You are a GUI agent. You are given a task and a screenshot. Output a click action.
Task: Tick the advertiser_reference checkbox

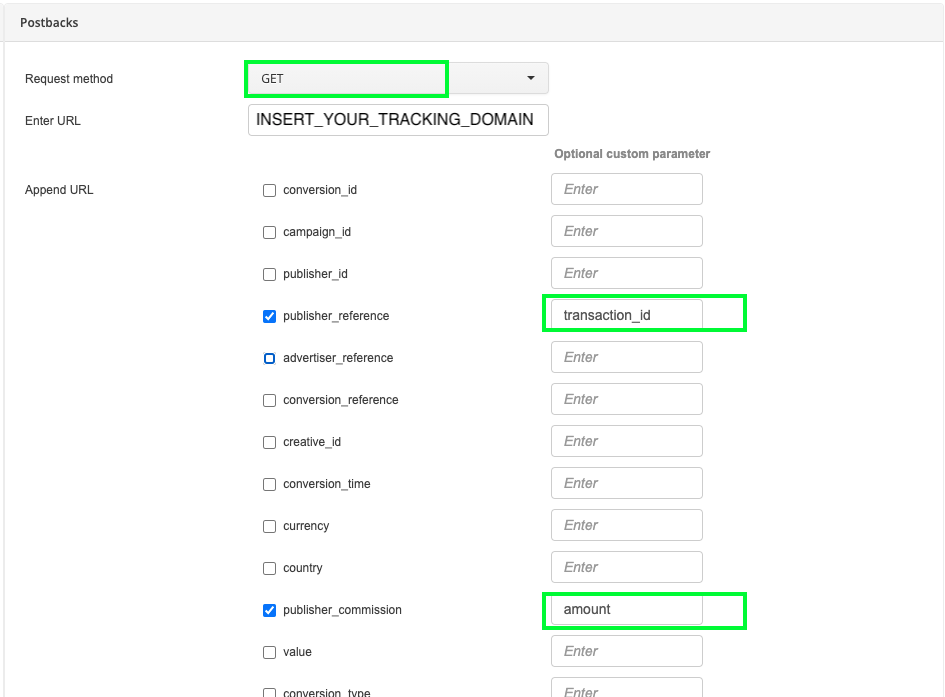[269, 358]
